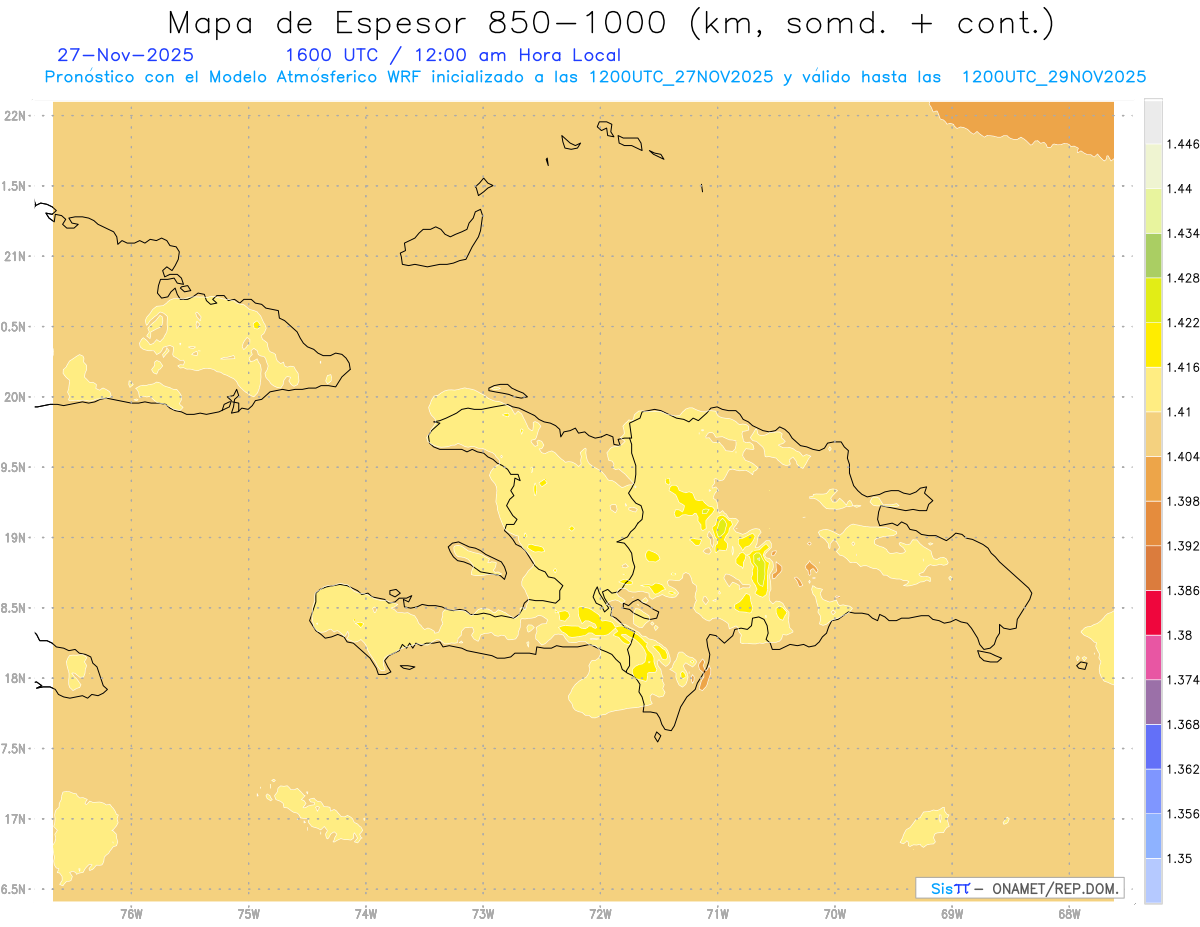Click the '1.422' colorbar value
The width and height of the screenshot is (1200, 927).
(1183, 323)
